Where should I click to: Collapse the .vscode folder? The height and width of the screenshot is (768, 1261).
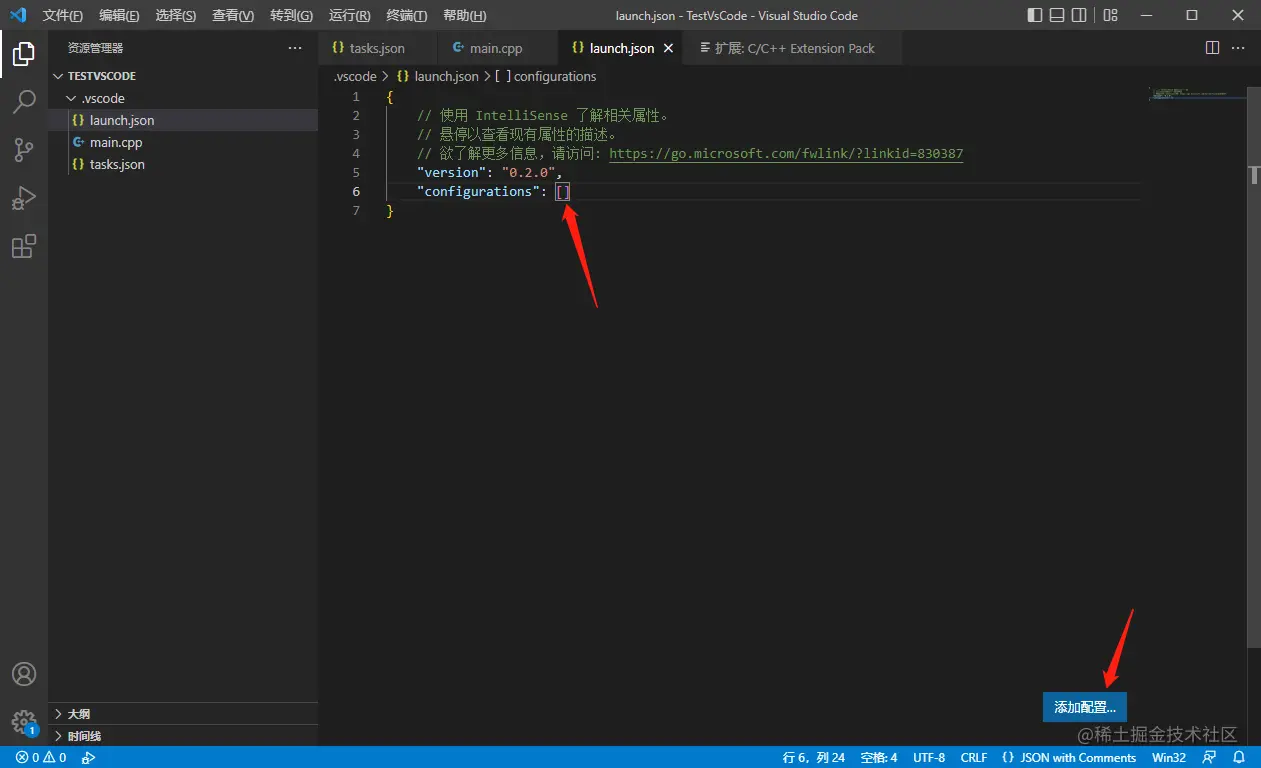point(70,98)
